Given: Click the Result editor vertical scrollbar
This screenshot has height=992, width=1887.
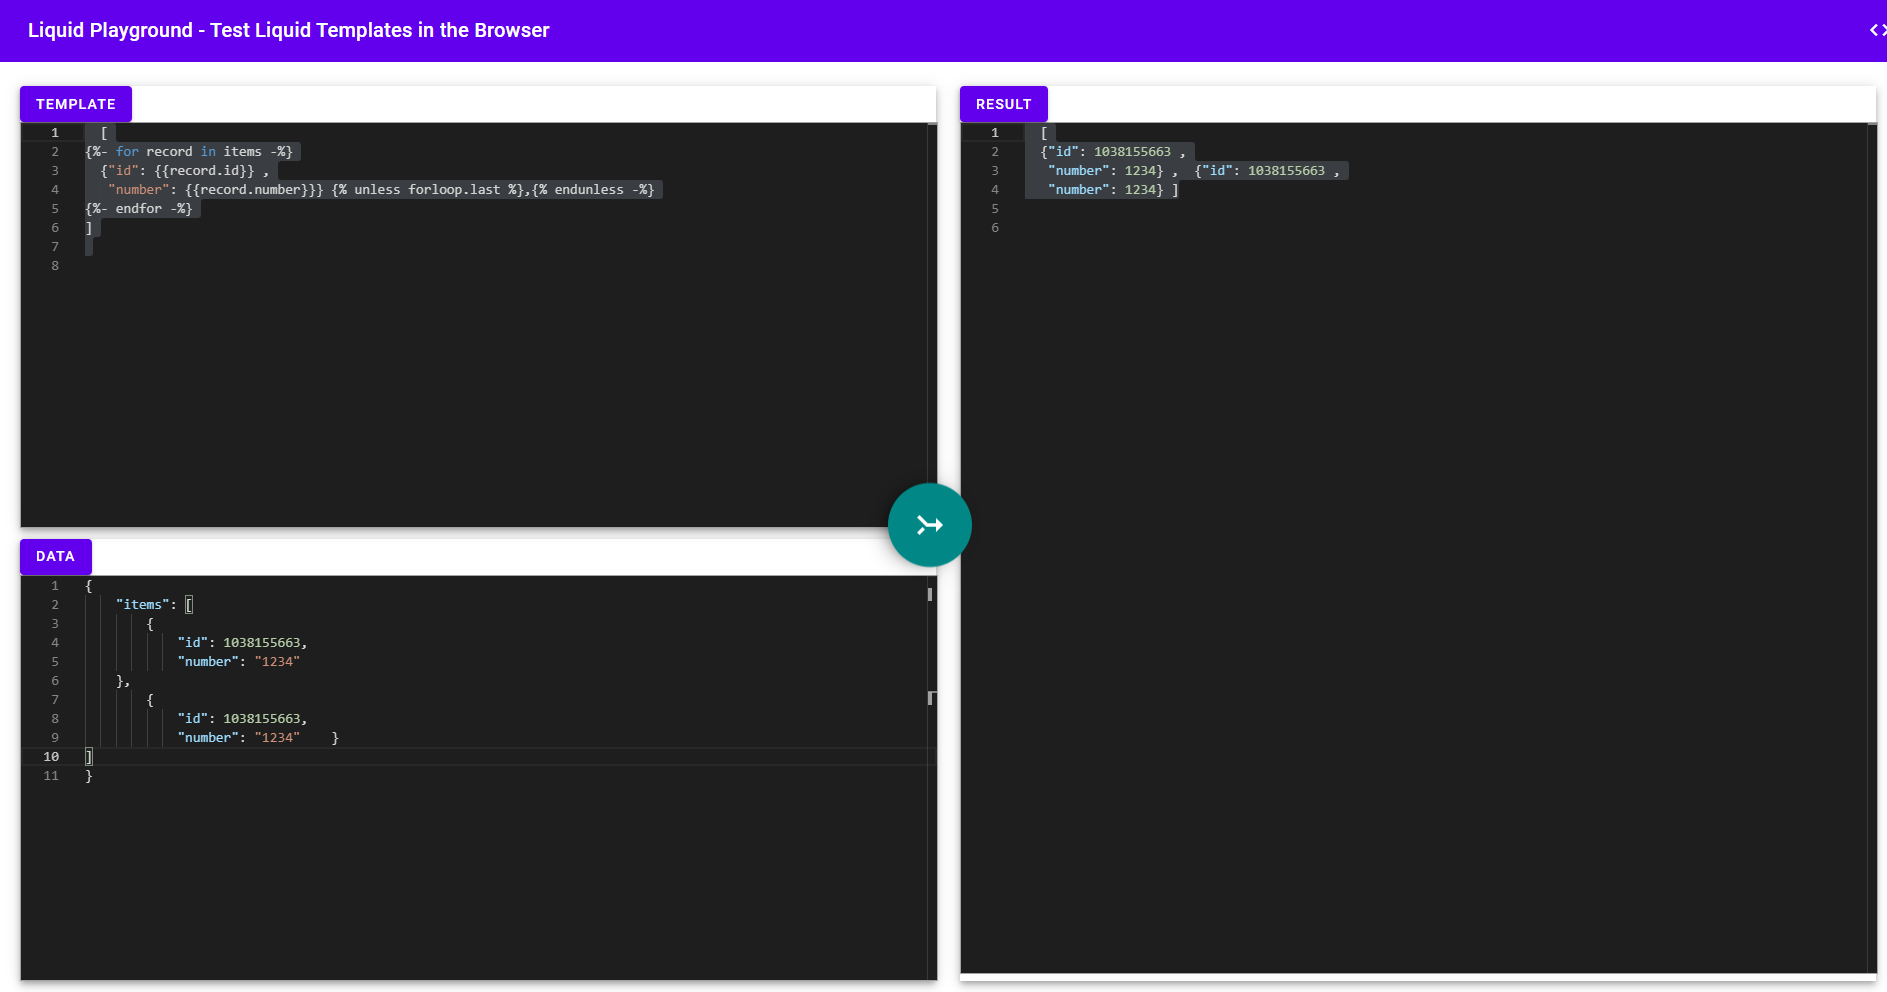Looking at the screenshot, I should (x=1871, y=548).
